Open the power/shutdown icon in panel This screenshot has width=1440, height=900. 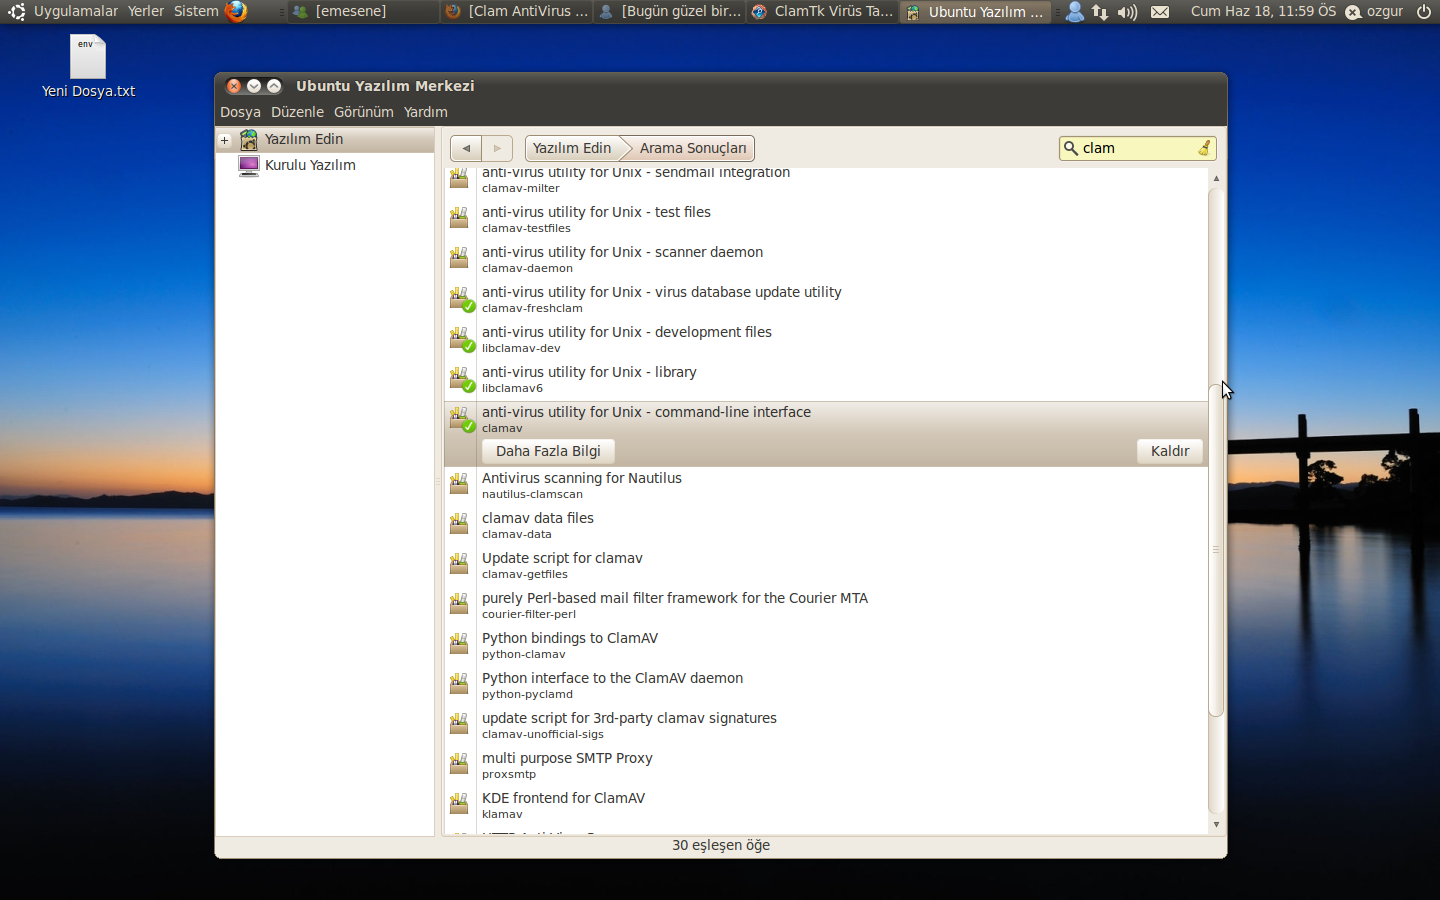1424,12
